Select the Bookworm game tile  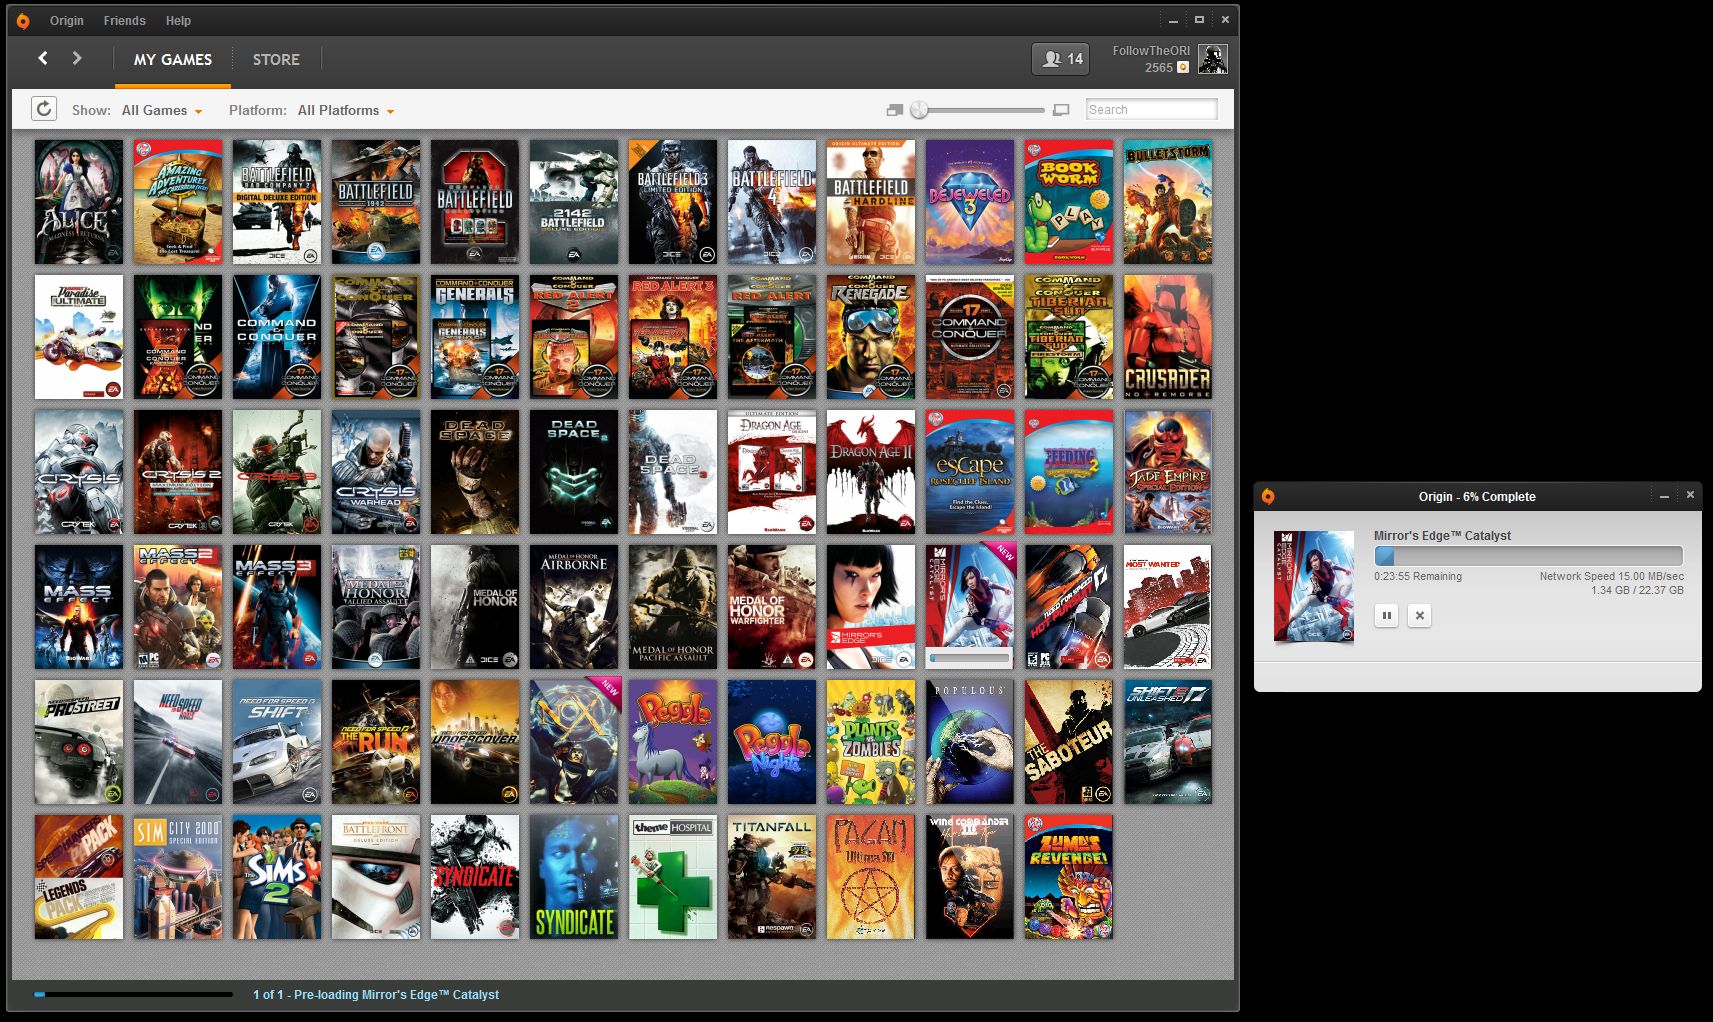pos(1069,202)
